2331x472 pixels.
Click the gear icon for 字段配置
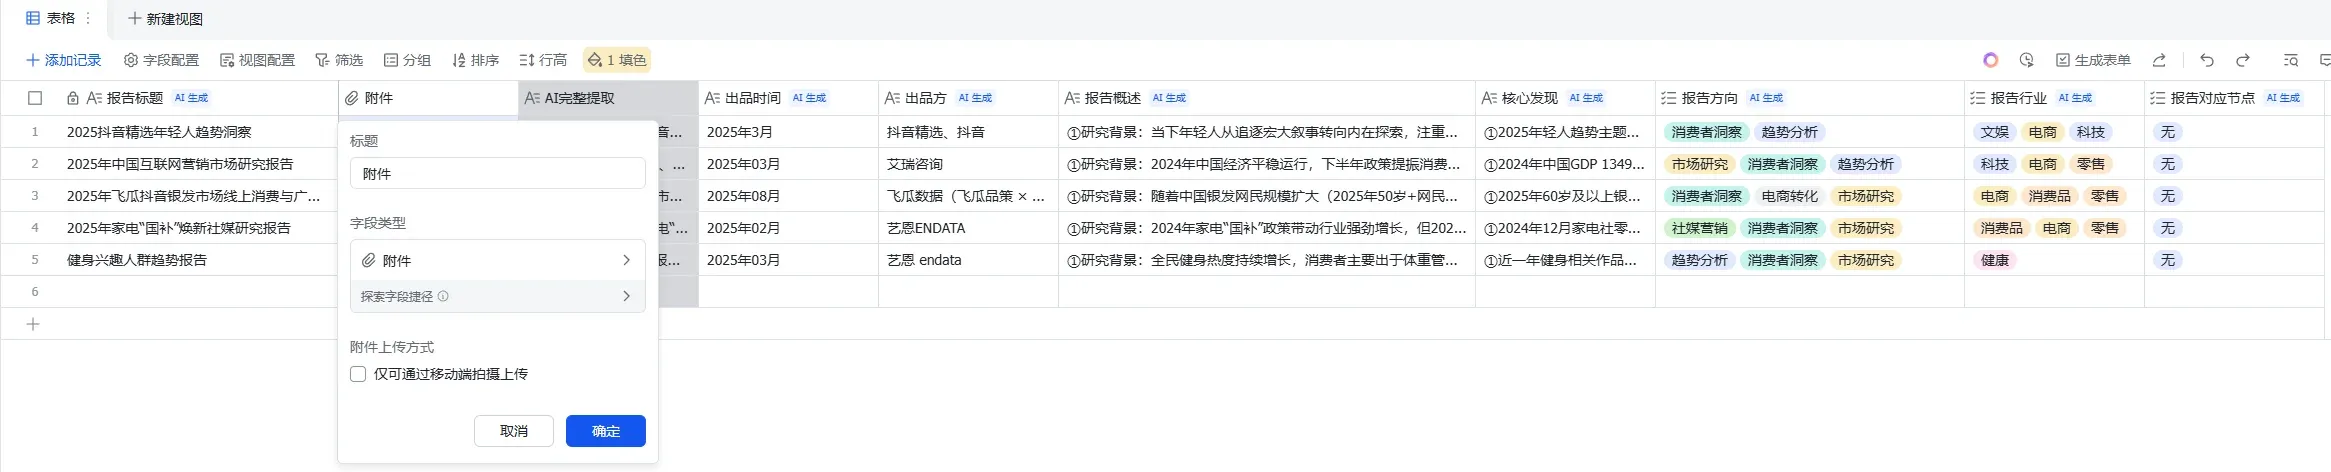(130, 60)
